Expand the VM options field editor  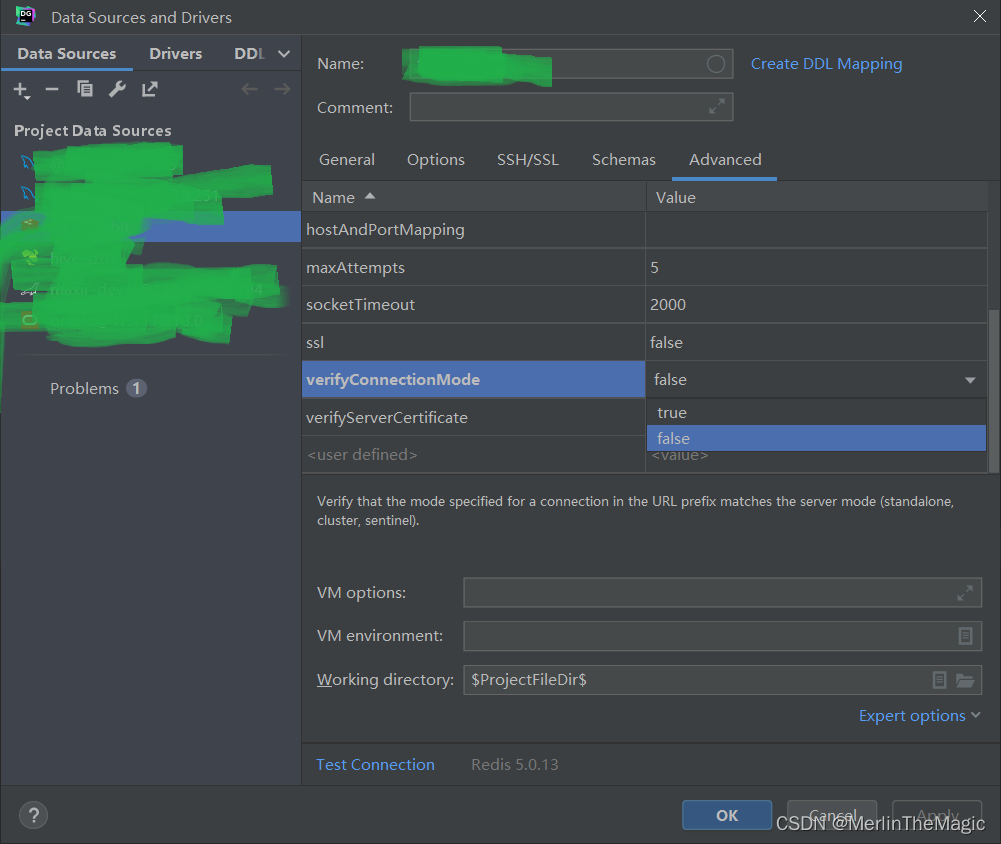[x=964, y=592]
